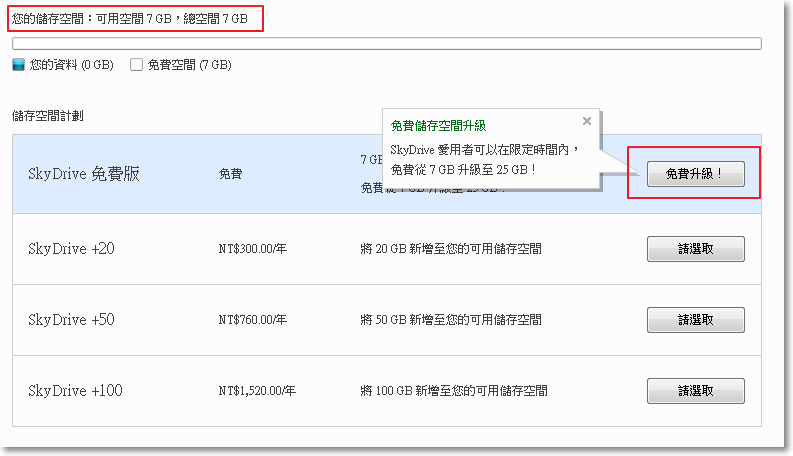Click the NT$760.00/年 price
This screenshot has height=456, width=793.
tap(252, 320)
